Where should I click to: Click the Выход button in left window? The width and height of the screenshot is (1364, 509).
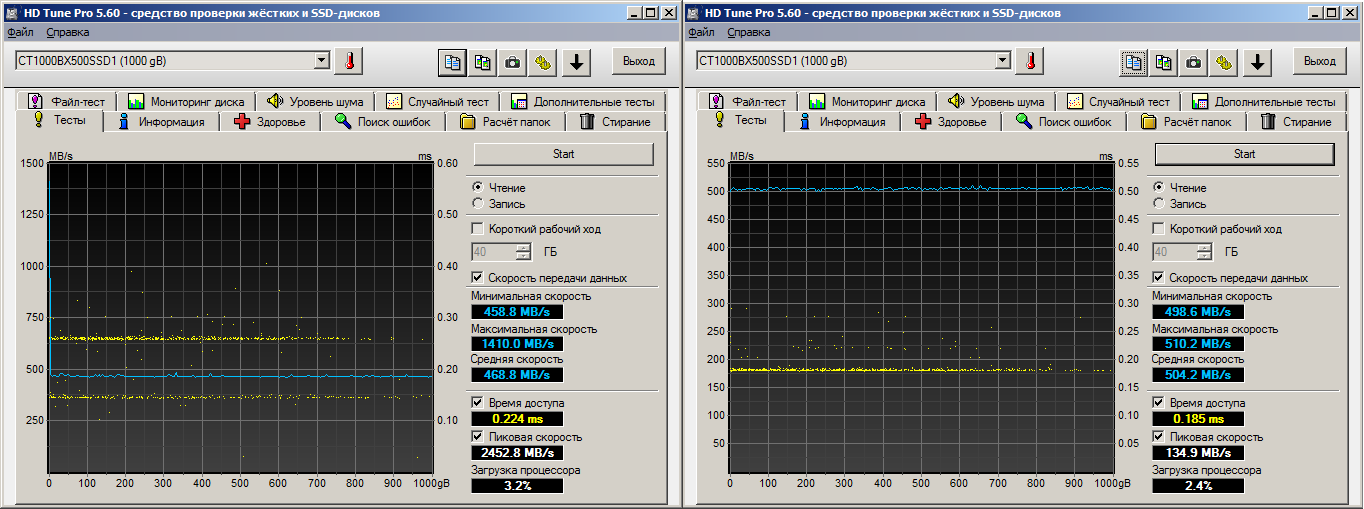638,61
